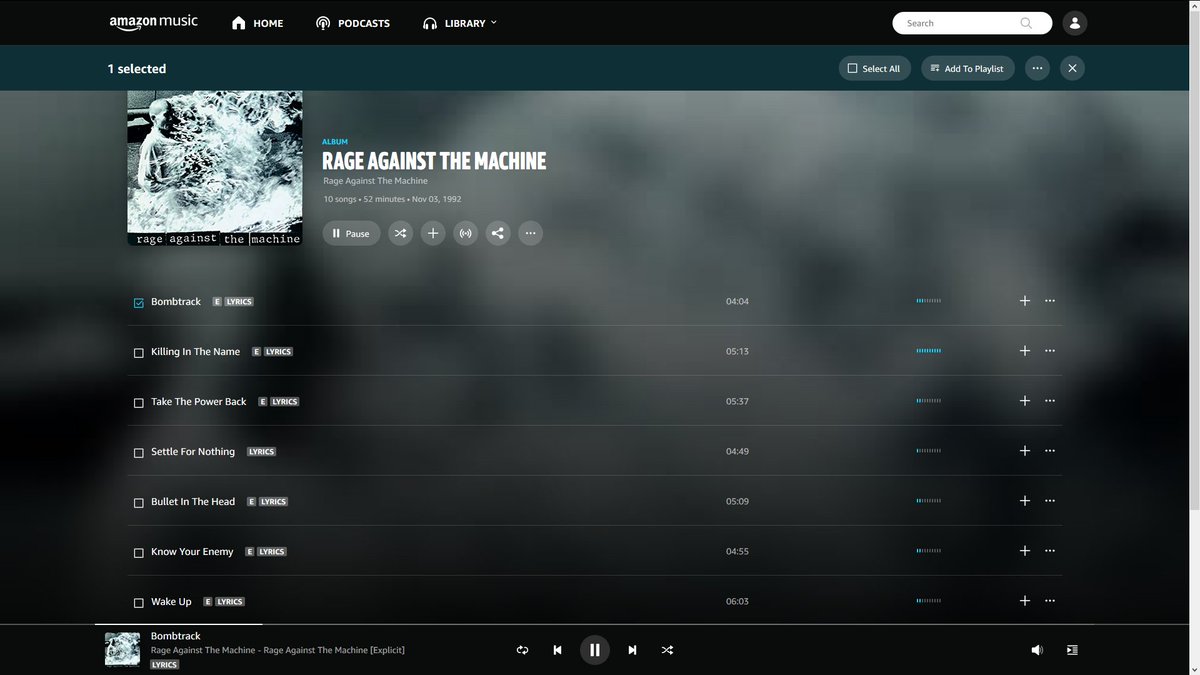The image size is (1200, 675).
Task: Open more options for Wake Up
Action: (x=1050, y=600)
